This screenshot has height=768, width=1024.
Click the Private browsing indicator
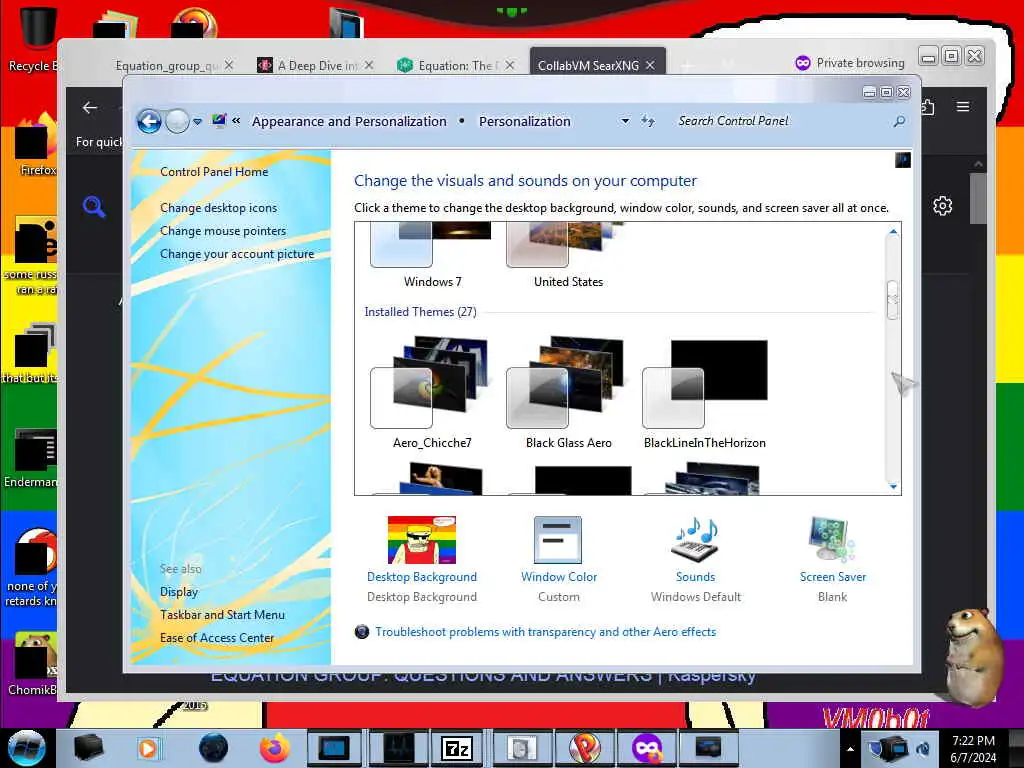pyautogui.click(x=850, y=63)
